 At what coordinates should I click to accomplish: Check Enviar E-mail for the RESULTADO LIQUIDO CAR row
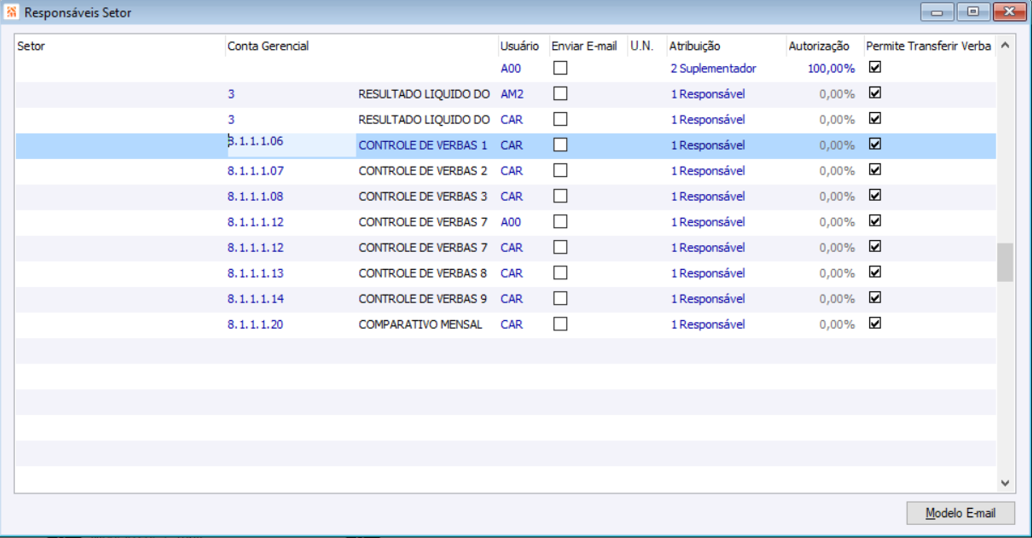pos(560,119)
